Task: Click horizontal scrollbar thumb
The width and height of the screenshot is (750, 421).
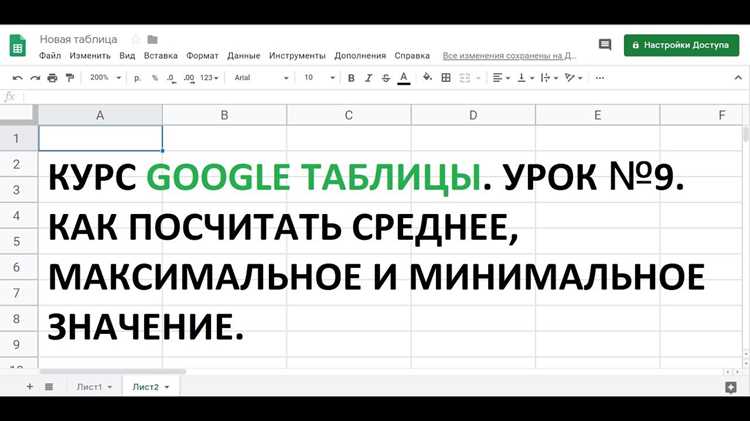Action: tap(113, 371)
